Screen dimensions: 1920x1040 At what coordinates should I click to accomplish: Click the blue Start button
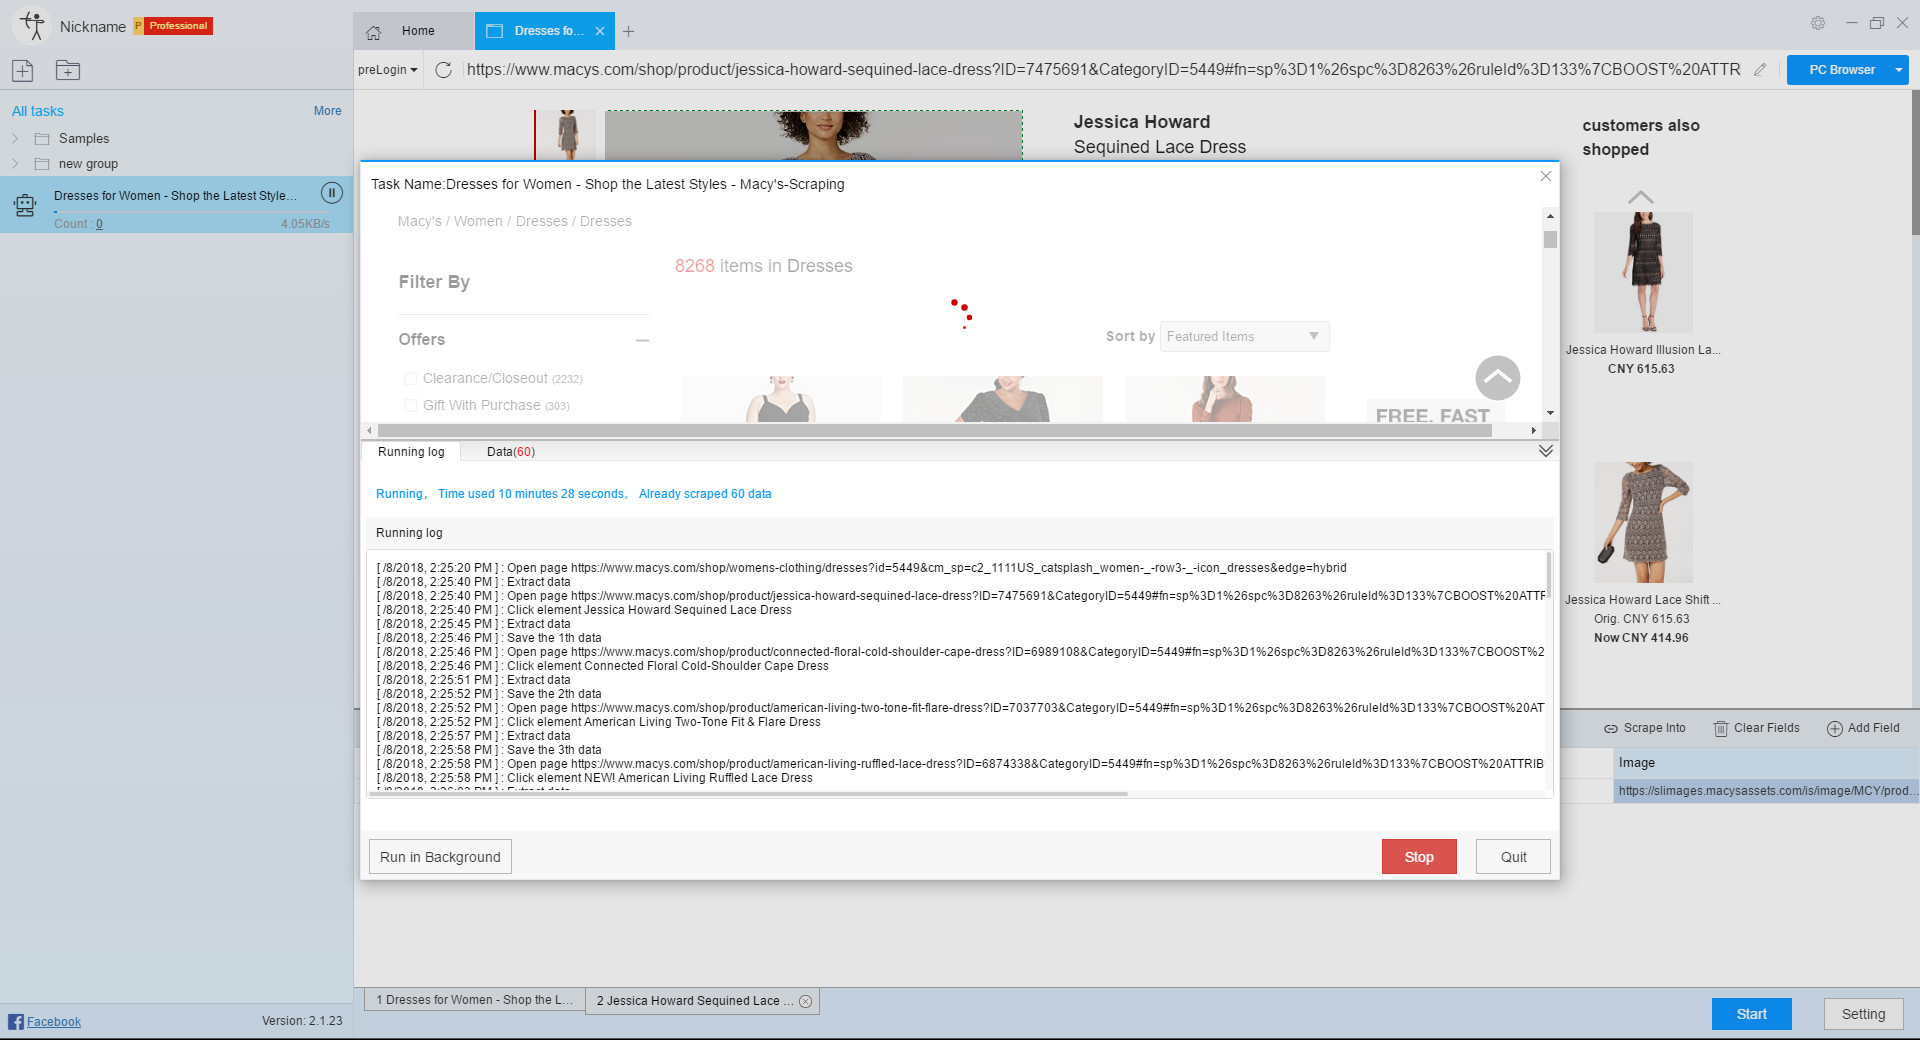point(1751,1014)
